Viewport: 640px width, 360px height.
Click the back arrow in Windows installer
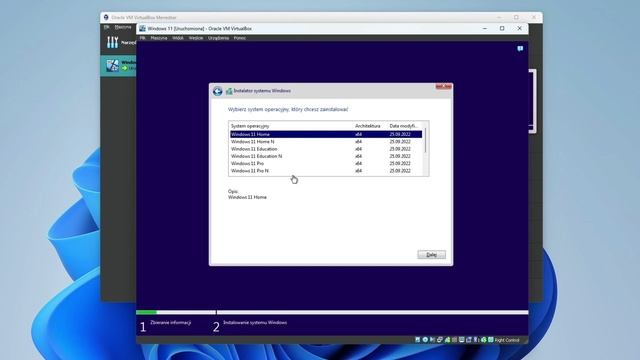[x=218, y=91]
